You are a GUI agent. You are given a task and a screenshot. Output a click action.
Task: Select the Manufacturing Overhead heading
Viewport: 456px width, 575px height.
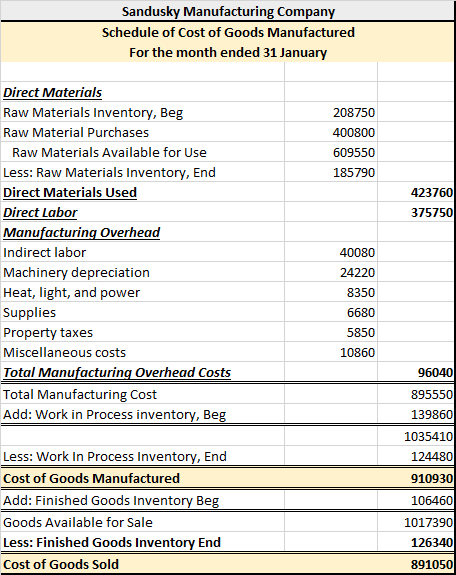click(x=82, y=232)
